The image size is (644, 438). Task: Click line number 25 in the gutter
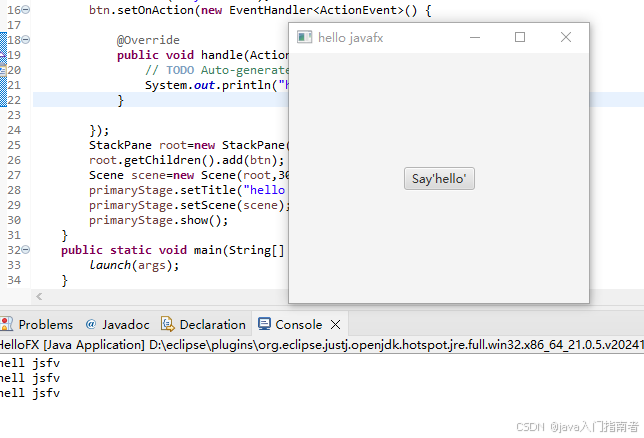click(x=14, y=145)
